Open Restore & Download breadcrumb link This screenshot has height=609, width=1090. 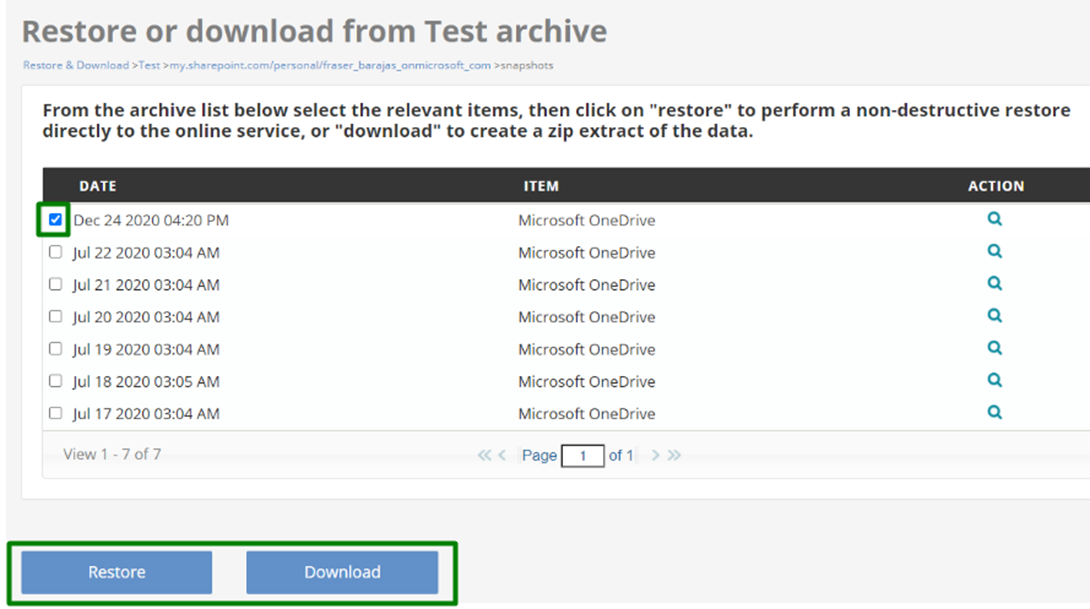coord(76,65)
